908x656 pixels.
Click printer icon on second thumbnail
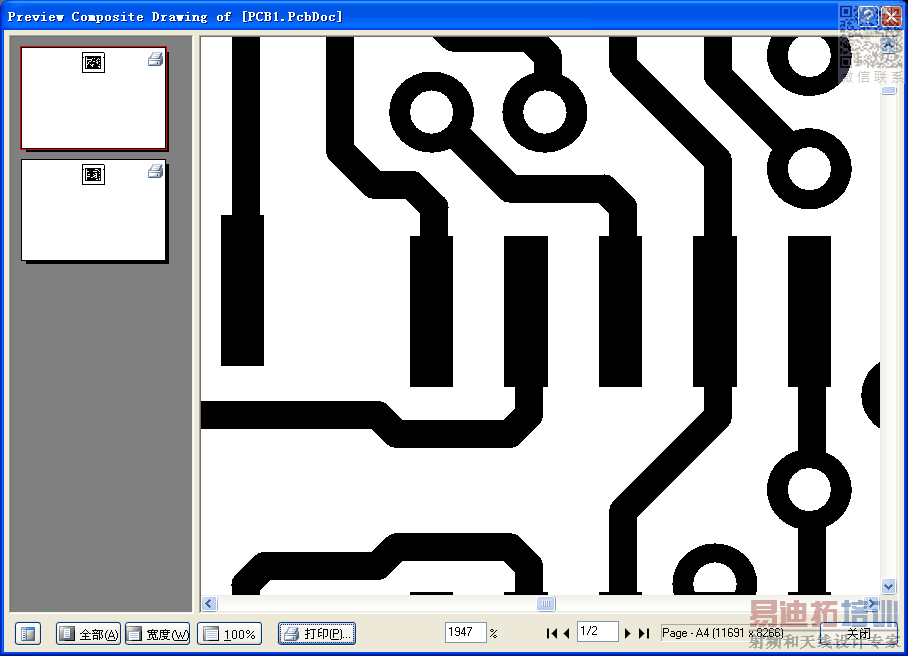(x=155, y=171)
